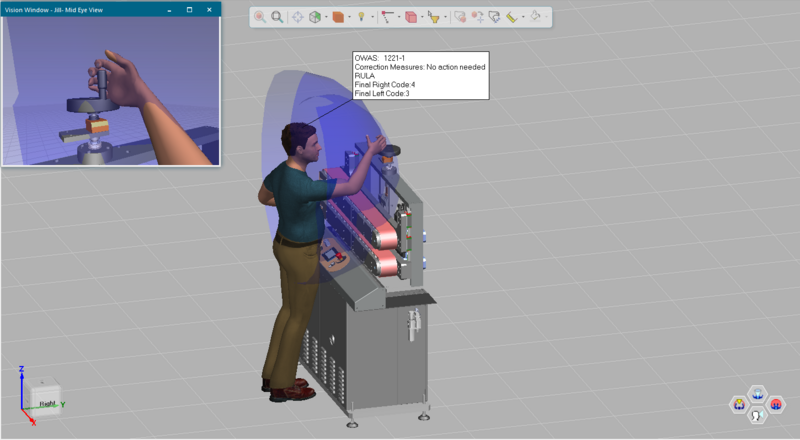Click the restore position icon with blue arrows
Screen dimensions: 800x440
[x=494, y=17]
